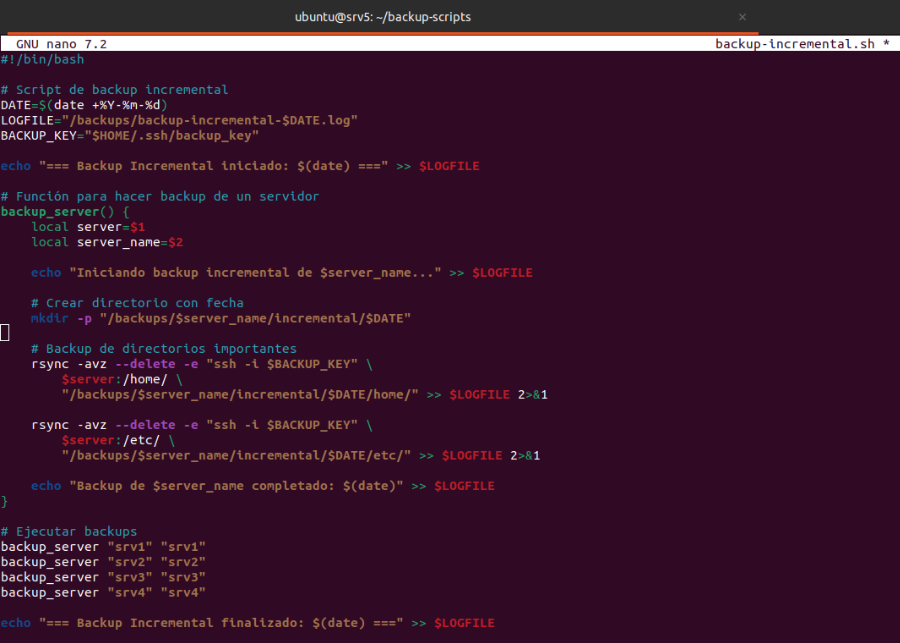The image size is (900, 643).
Task: Click the BACKUP_KEY variable definition
Action: click(x=130, y=135)
